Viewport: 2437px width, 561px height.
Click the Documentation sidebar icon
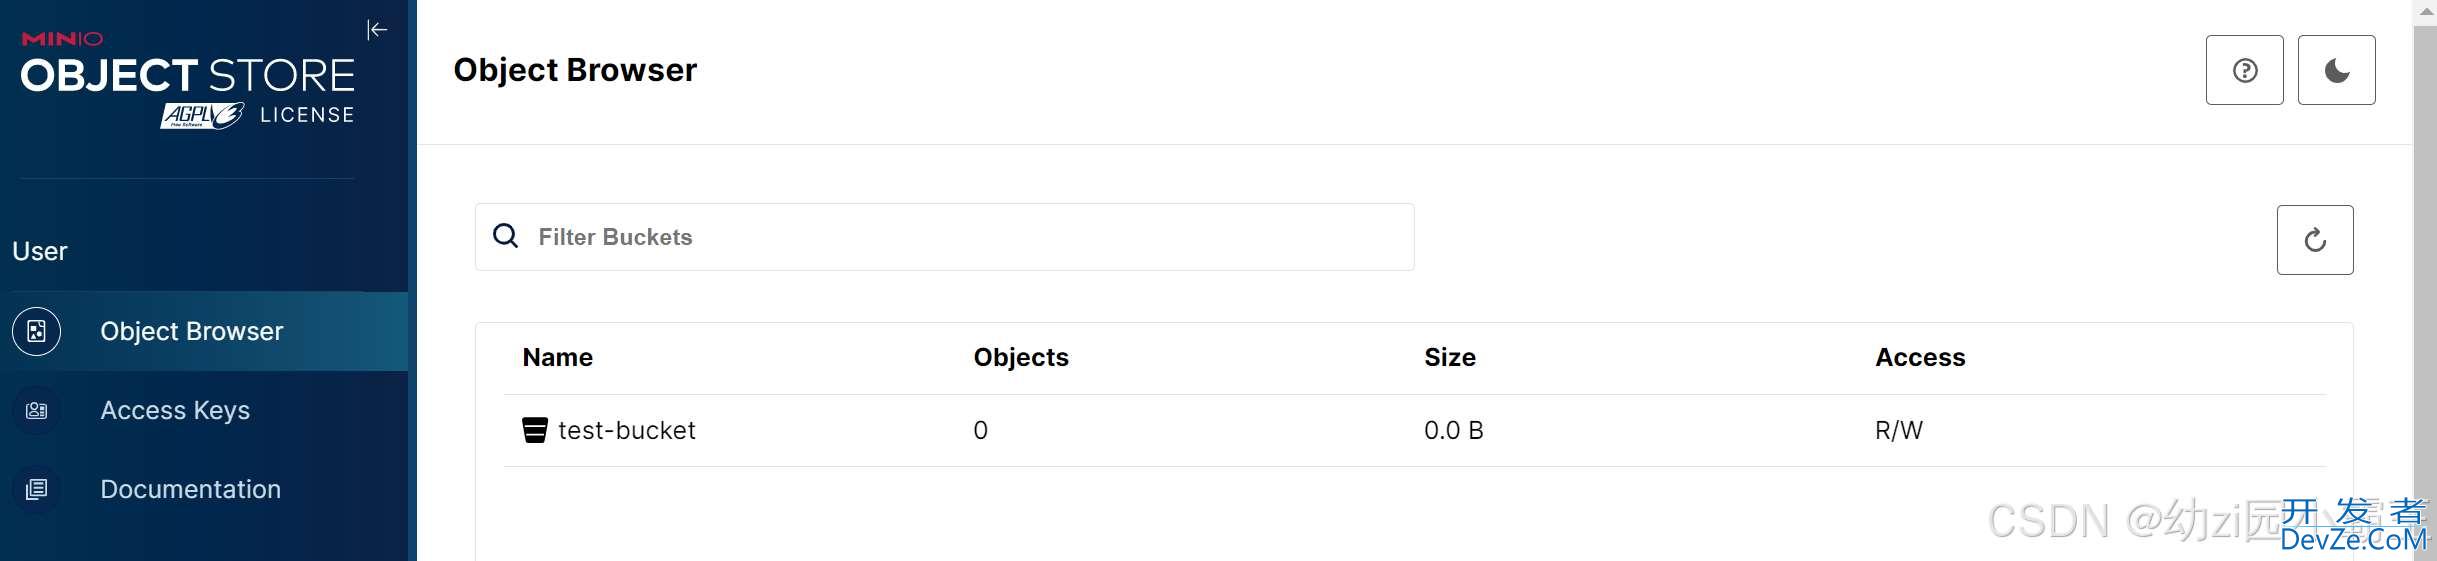point(37,489)
